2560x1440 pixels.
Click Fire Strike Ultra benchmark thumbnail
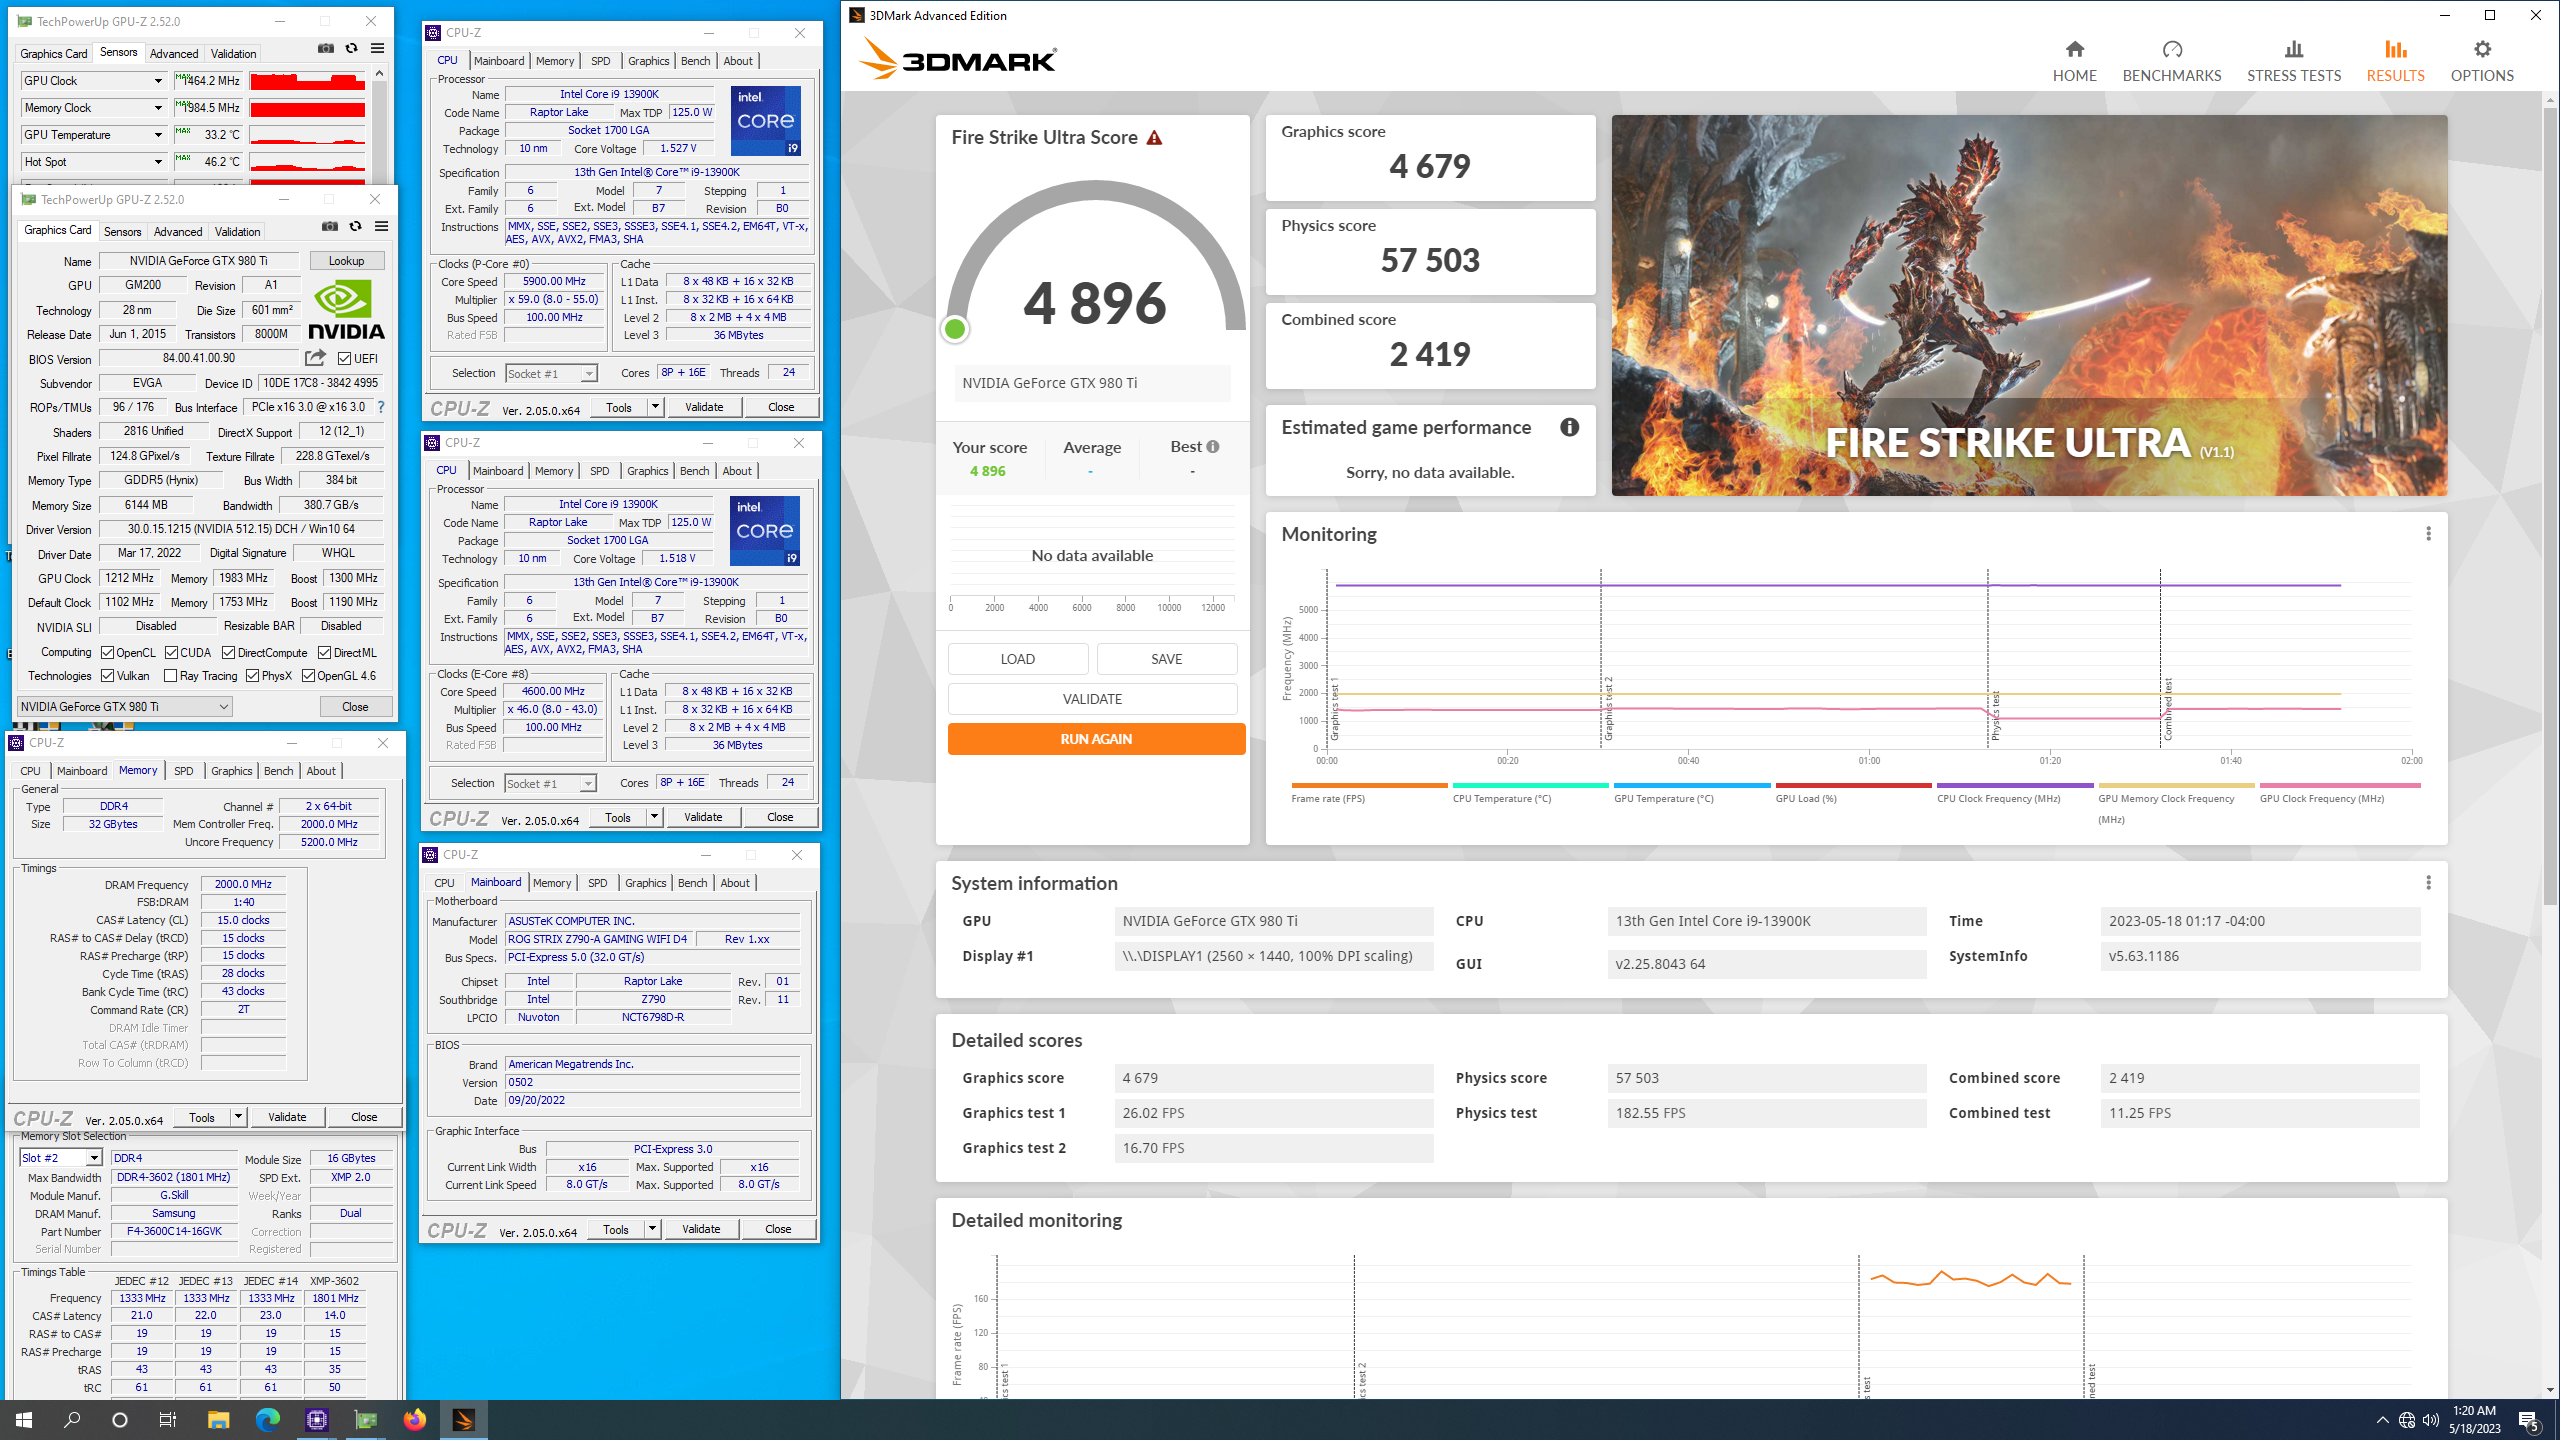[x=2029, y=305]
